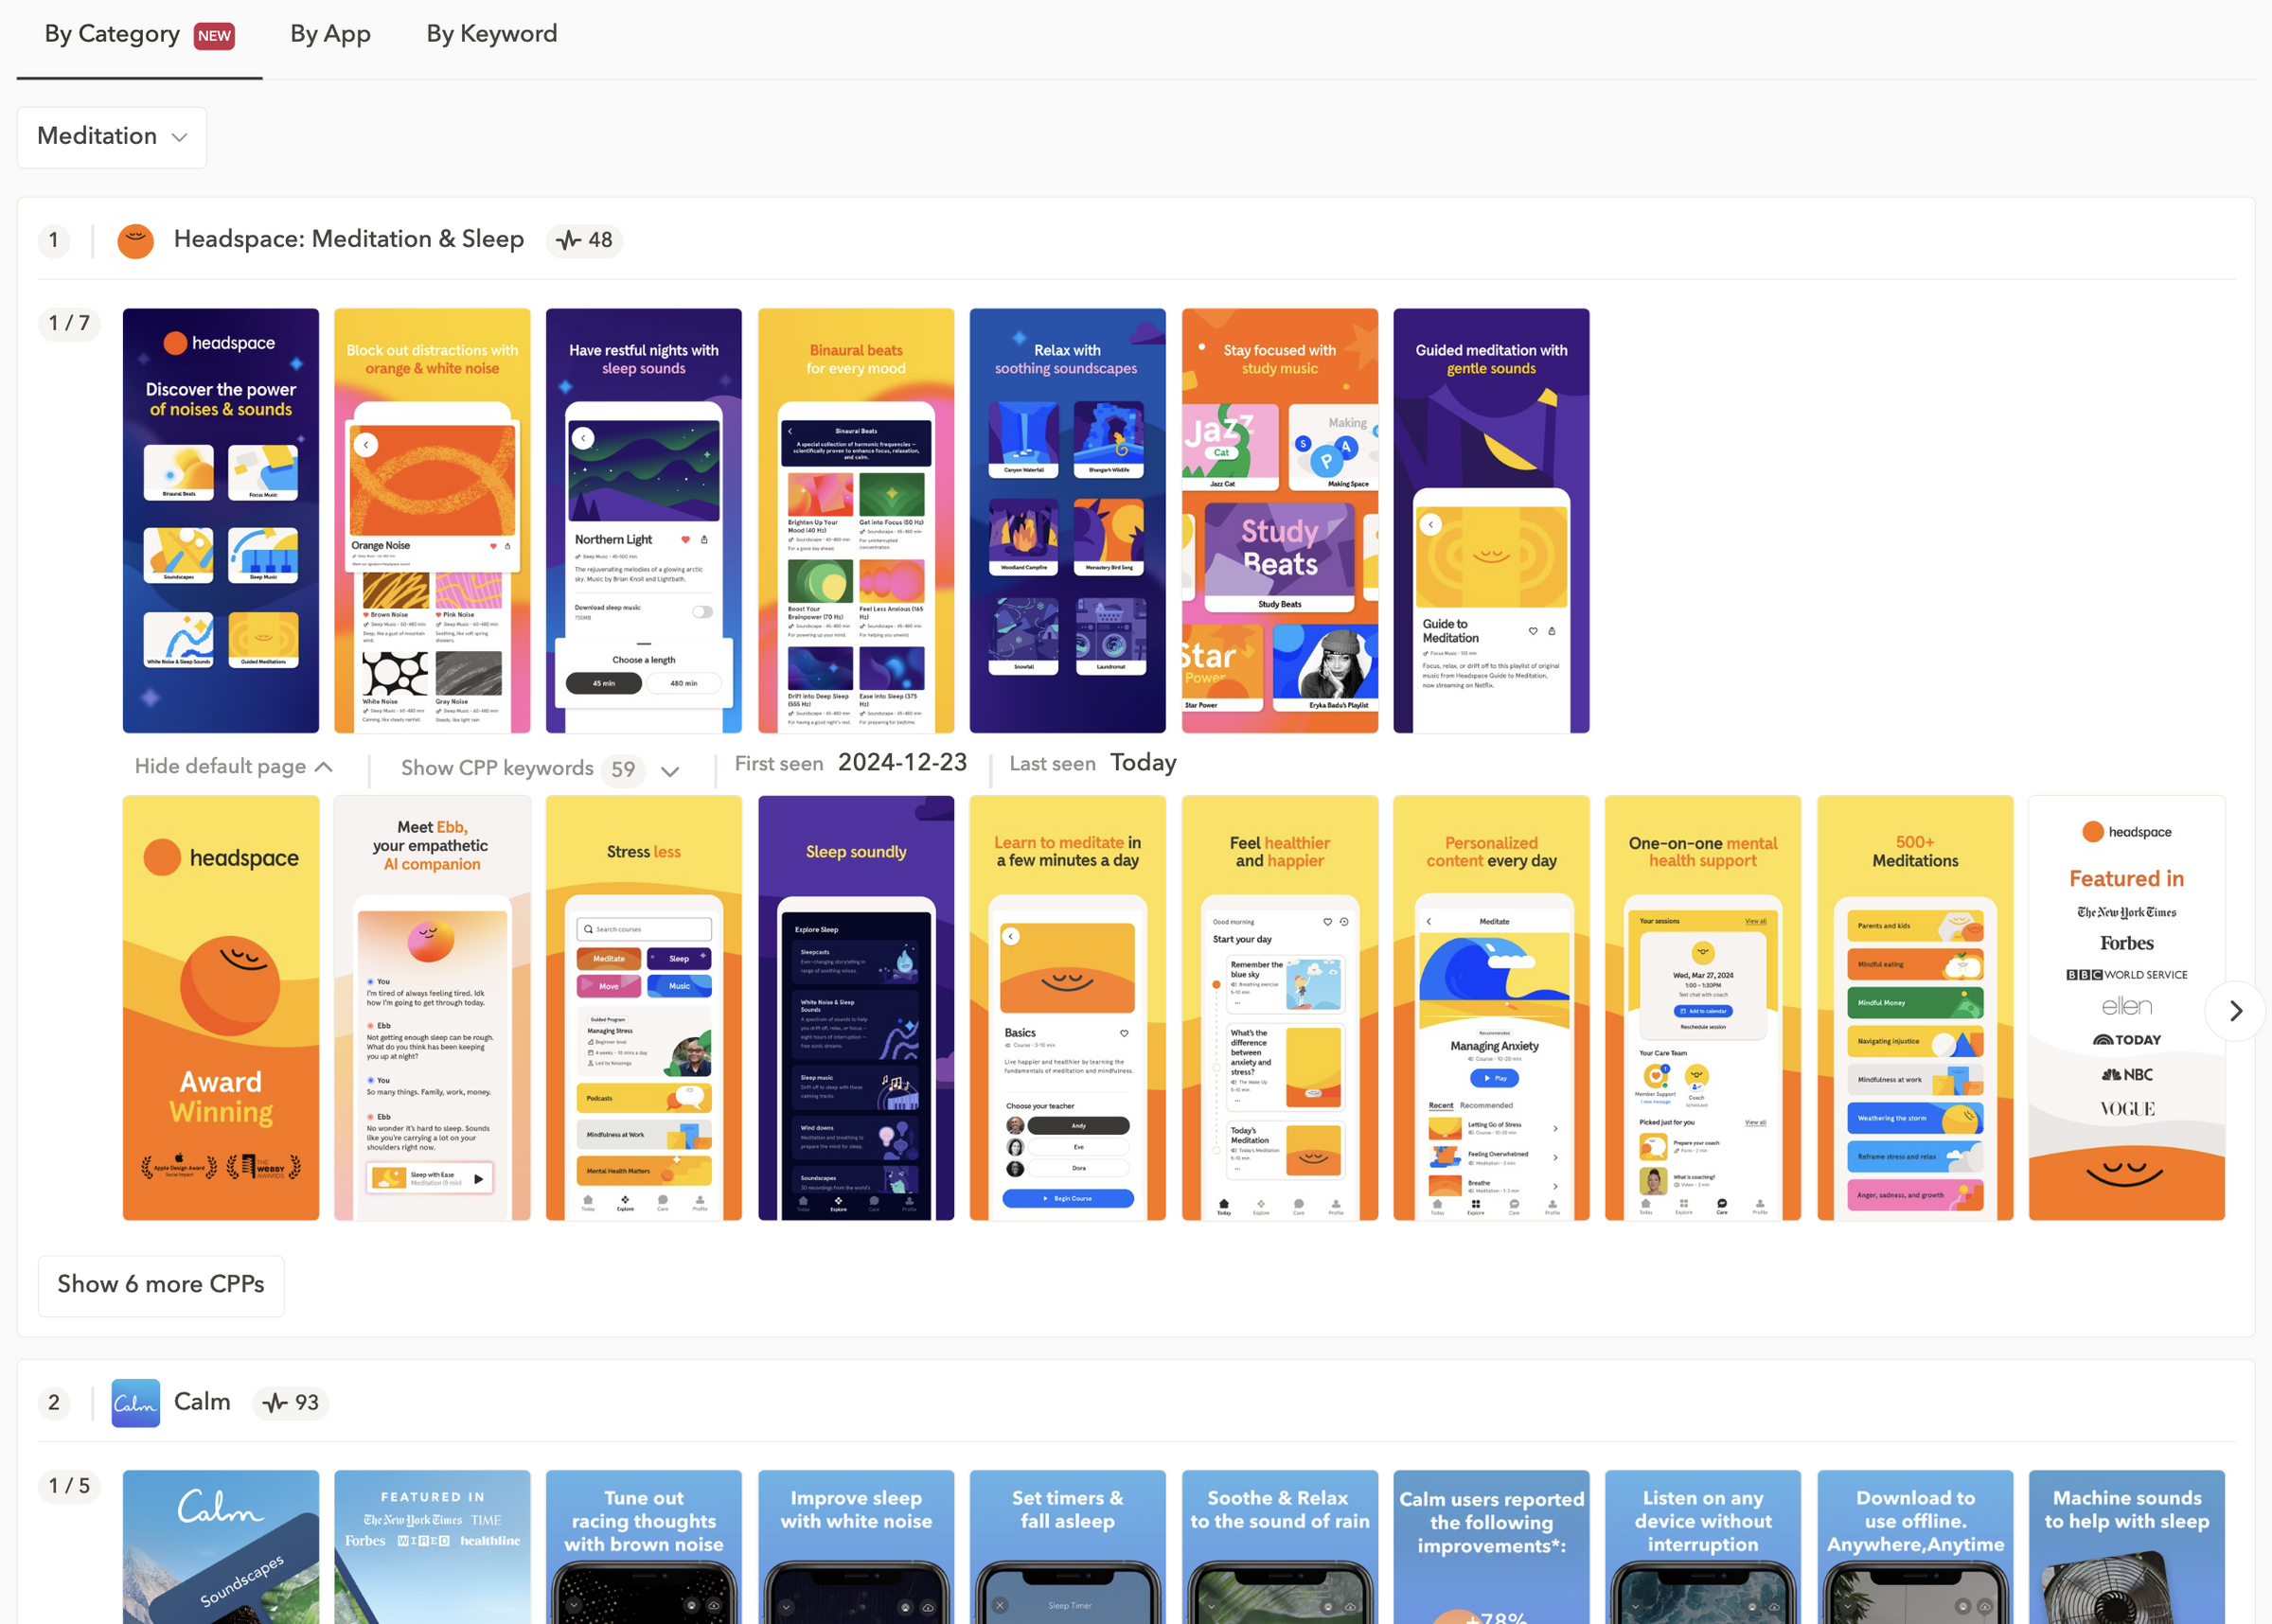Open 'Learn to meditate in a few minutes' screenshot
The width and height of the screenshot is (2272, 1624).
(x=1067, y=1007)
